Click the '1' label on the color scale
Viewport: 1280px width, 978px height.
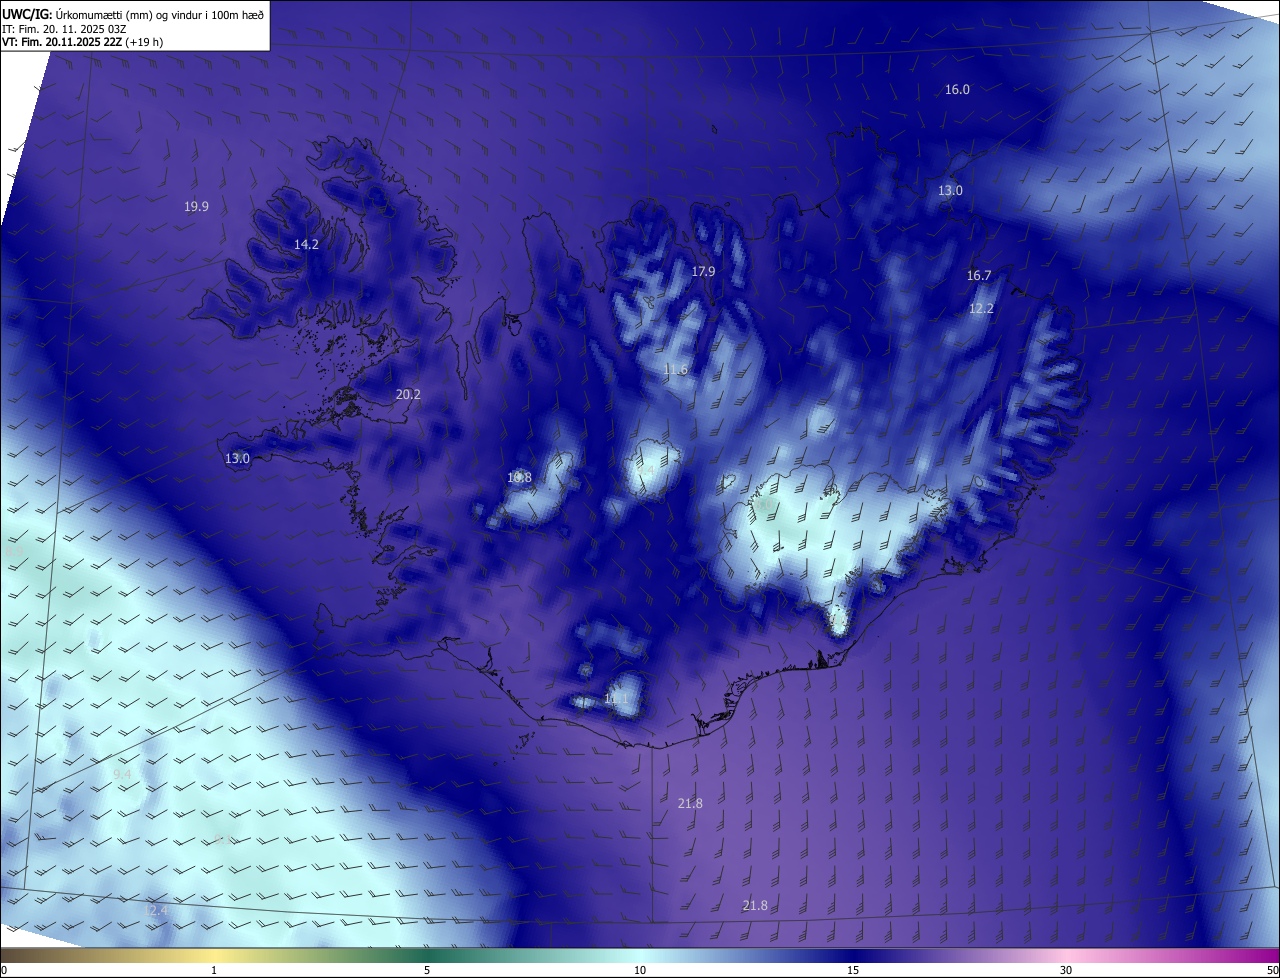coord(214,970)
